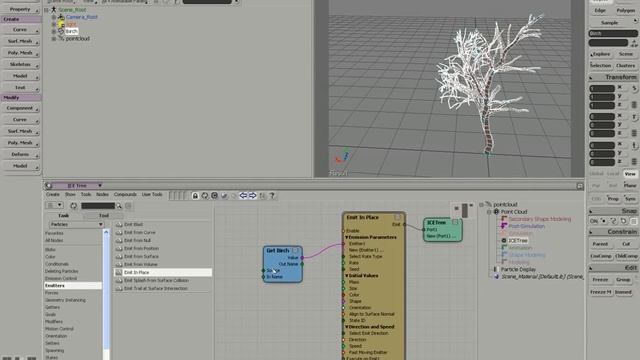Screen dimensions: 640x360
Task: Open the Show menu in ICE Tree
Action: click(x=70, y=195)
